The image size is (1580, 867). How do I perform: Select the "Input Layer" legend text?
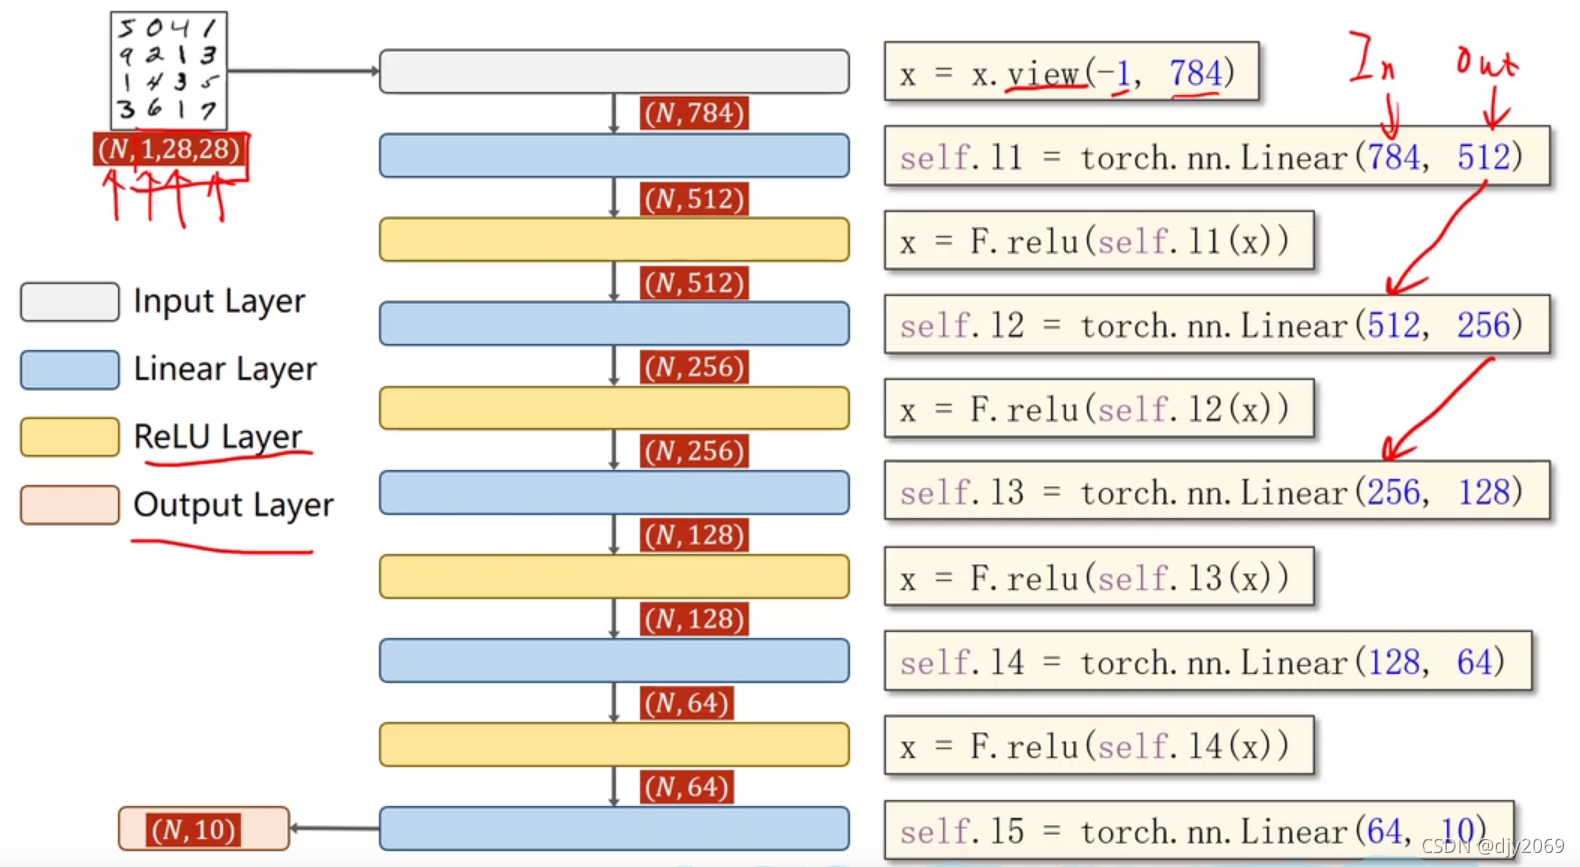click(219, 301)
